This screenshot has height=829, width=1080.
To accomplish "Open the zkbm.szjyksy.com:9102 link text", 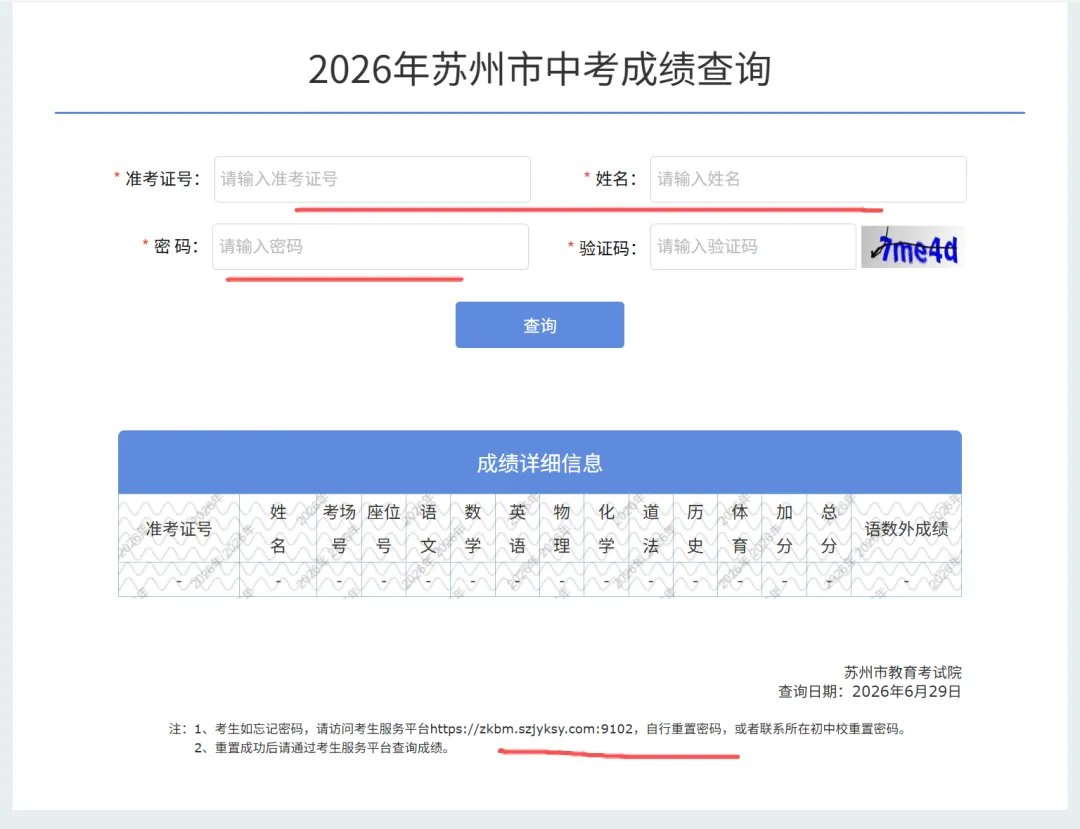I will click(531, 728).
